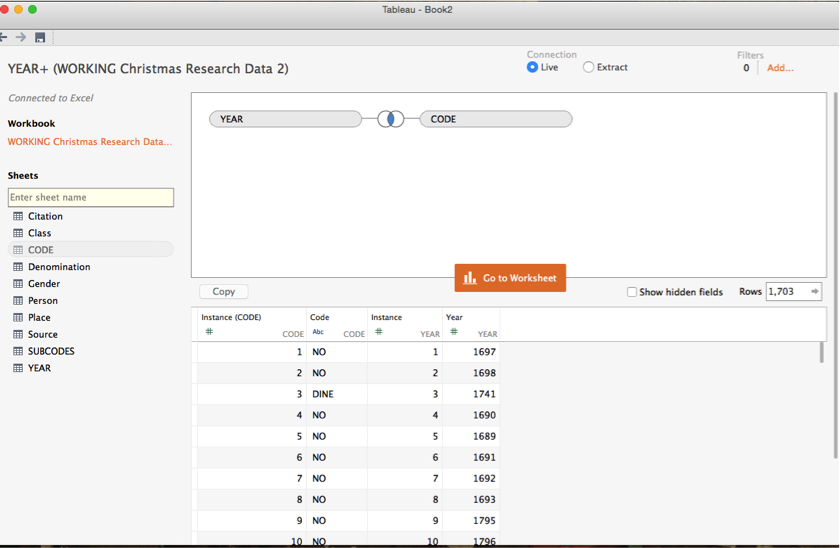Click the Rows count input field
The width and height of the screenshot is (840, 548).
(793, 291)
